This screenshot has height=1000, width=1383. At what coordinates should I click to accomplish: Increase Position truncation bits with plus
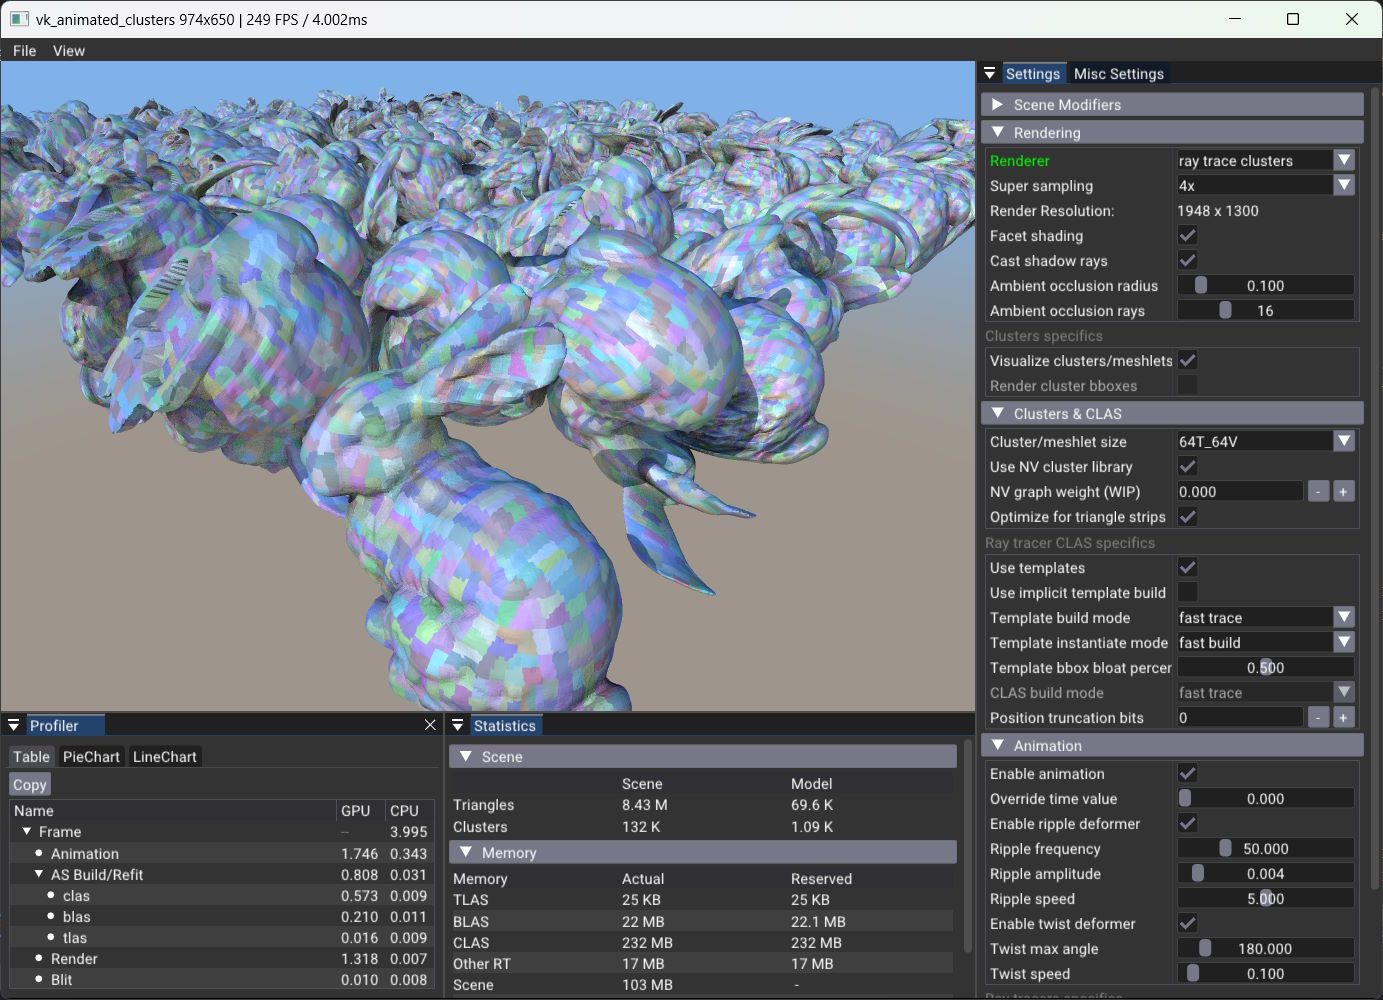pos(1343,717)
